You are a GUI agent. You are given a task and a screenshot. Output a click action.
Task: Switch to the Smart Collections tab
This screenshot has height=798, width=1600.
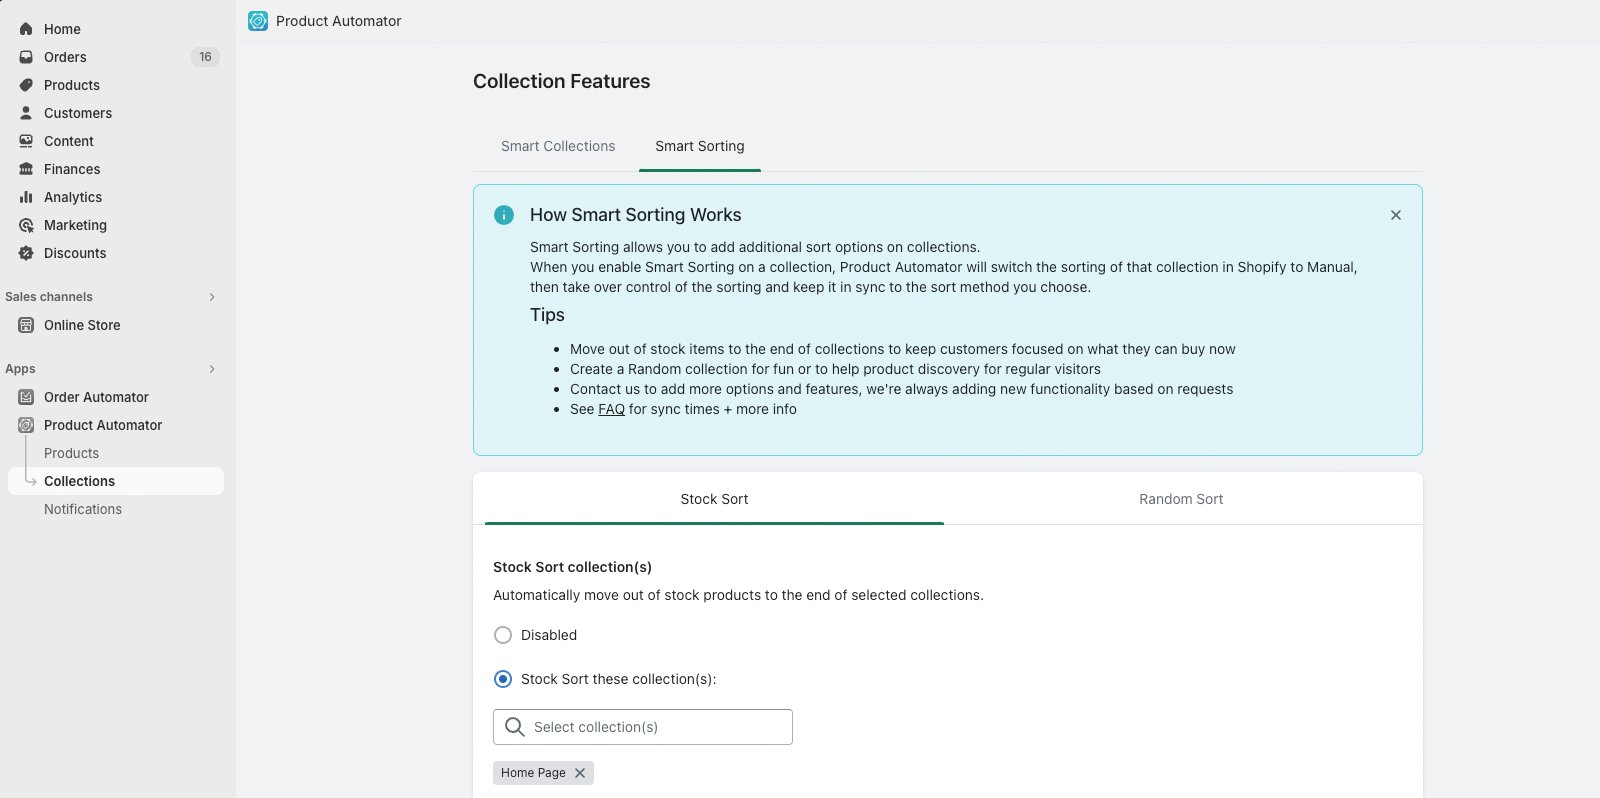[558, 146]
